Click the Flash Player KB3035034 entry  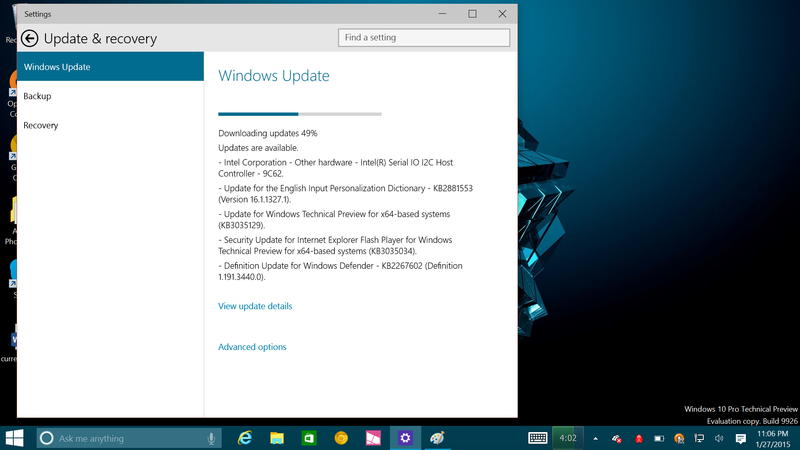[x=335, y=245]
